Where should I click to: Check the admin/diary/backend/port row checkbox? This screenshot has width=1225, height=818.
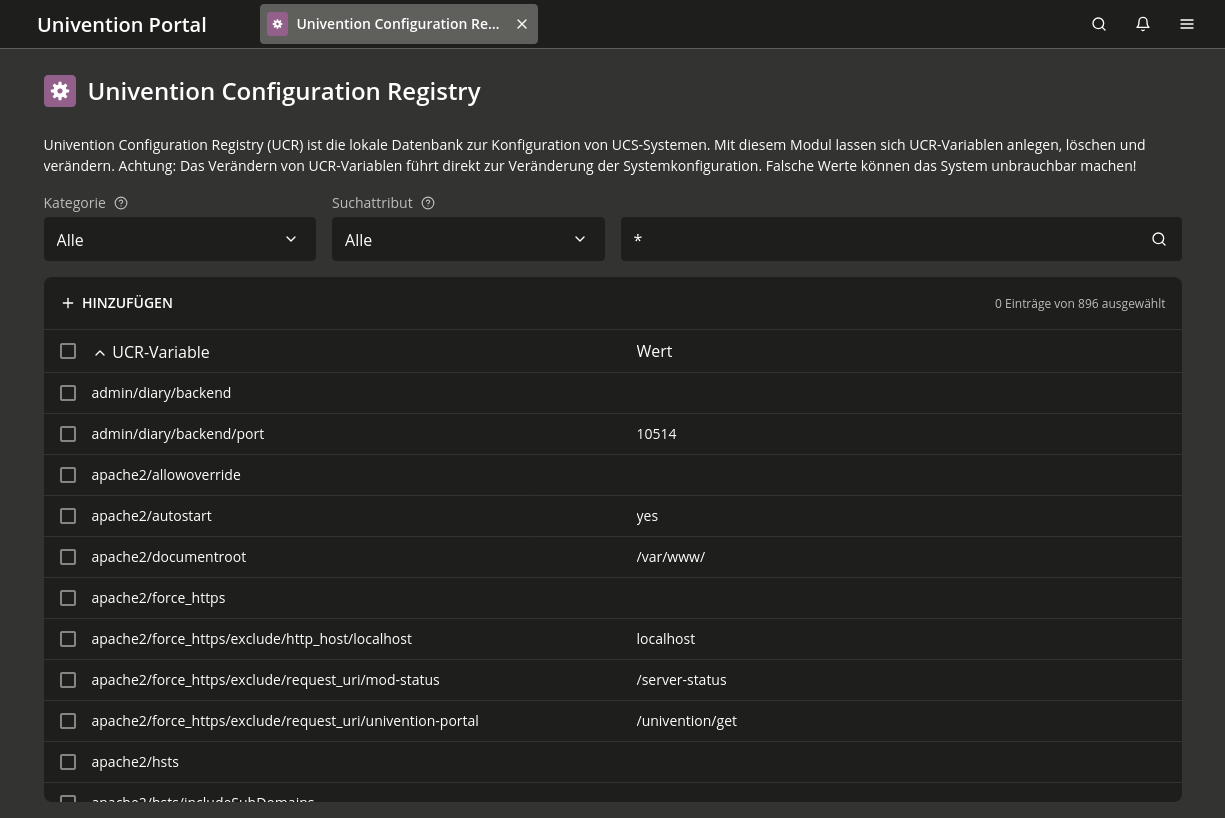click(68, 434)
